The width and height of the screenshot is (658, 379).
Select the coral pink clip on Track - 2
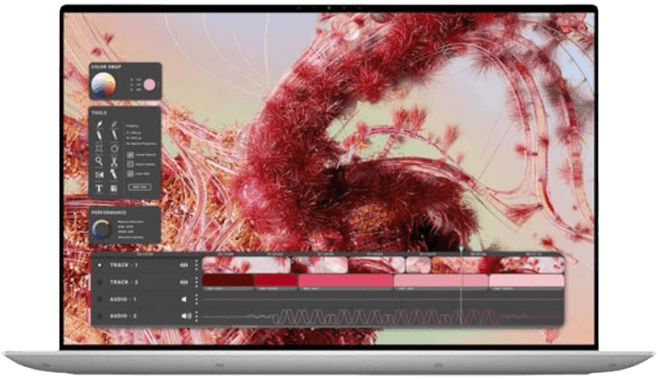point(346,281)
